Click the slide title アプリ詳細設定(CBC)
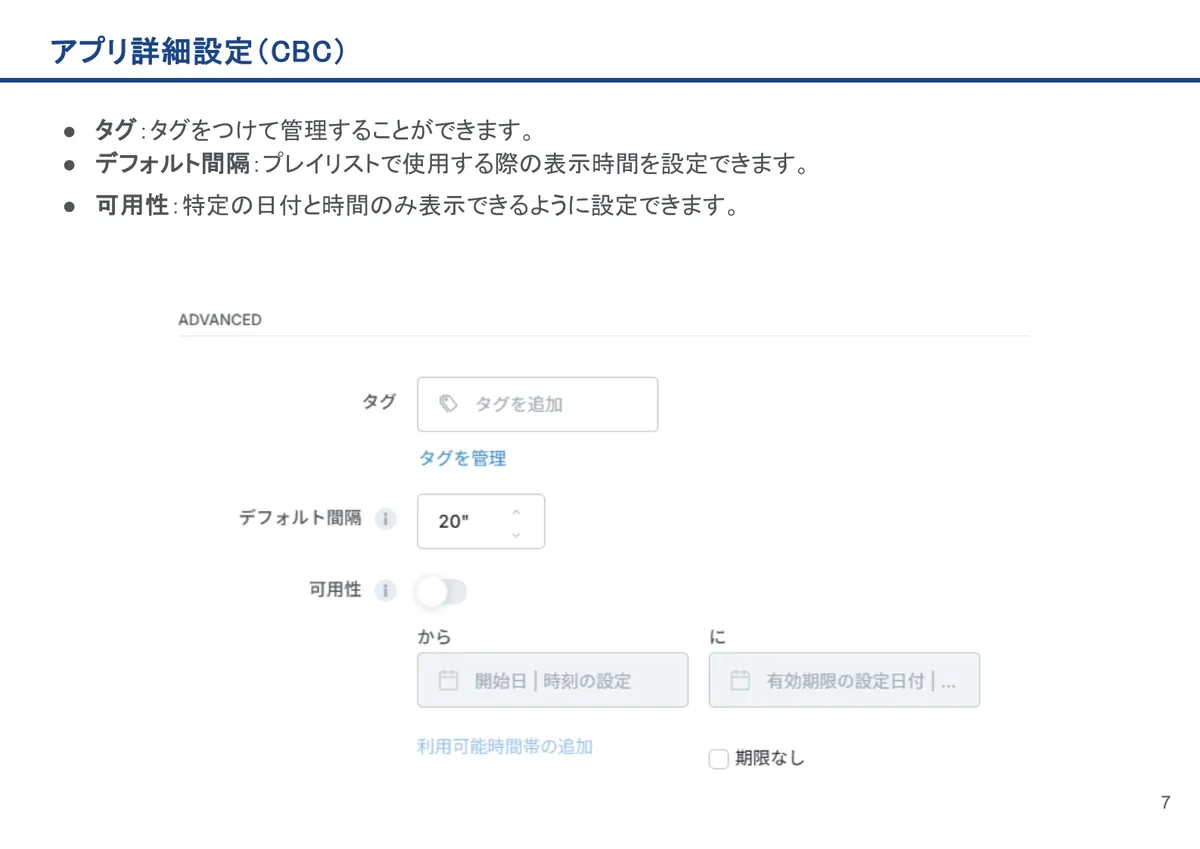 coord(198,50)
